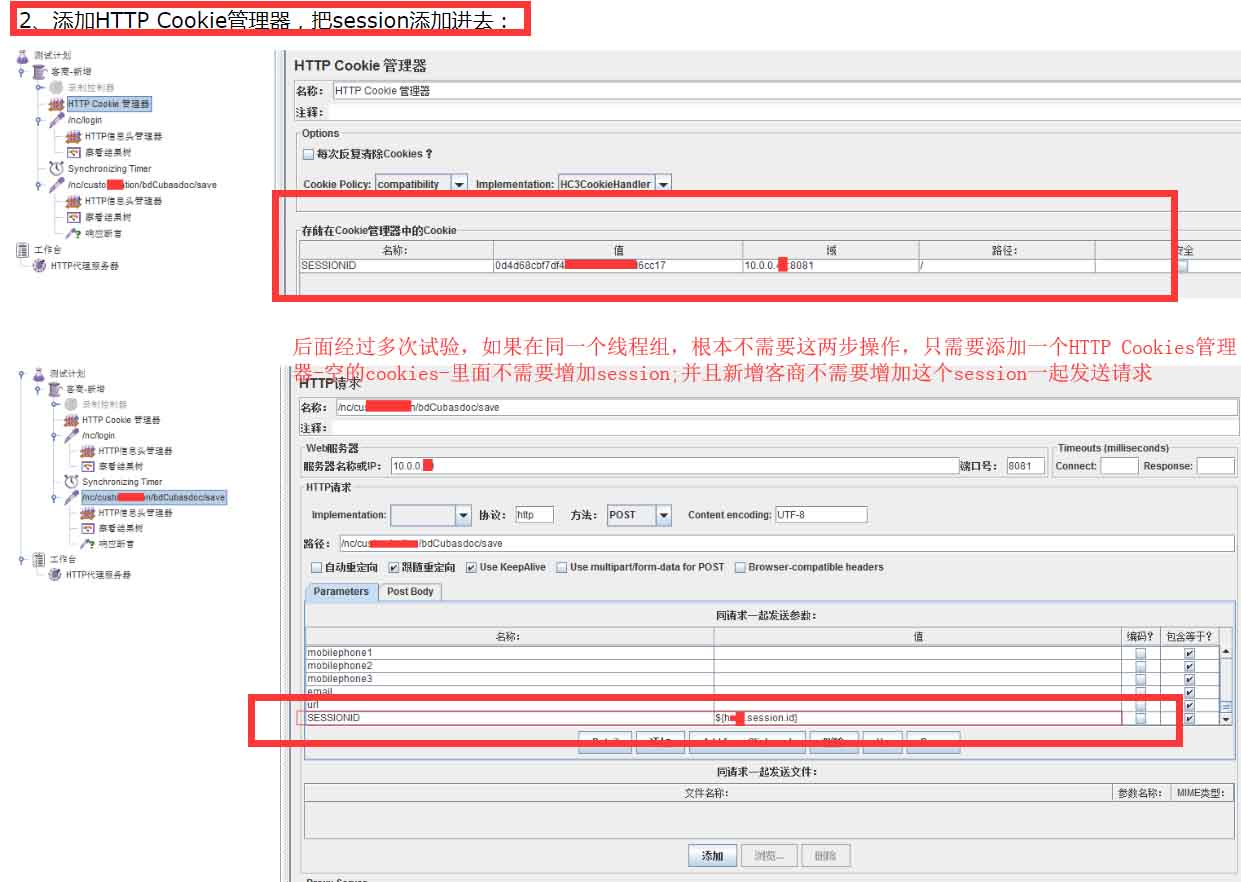Select the Parameters tab
The image size is (1241, 882).
coord(340,592)
